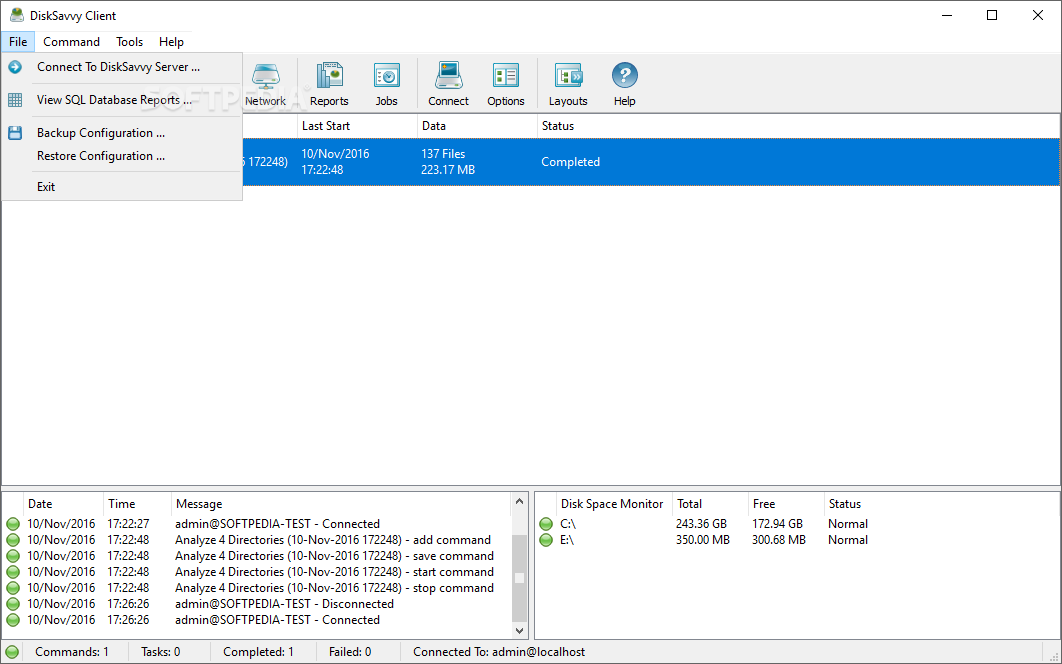Screen dimensions: 1062x664
Task: Click the green status bar indicator icon
Action: (x=12, y=652)
